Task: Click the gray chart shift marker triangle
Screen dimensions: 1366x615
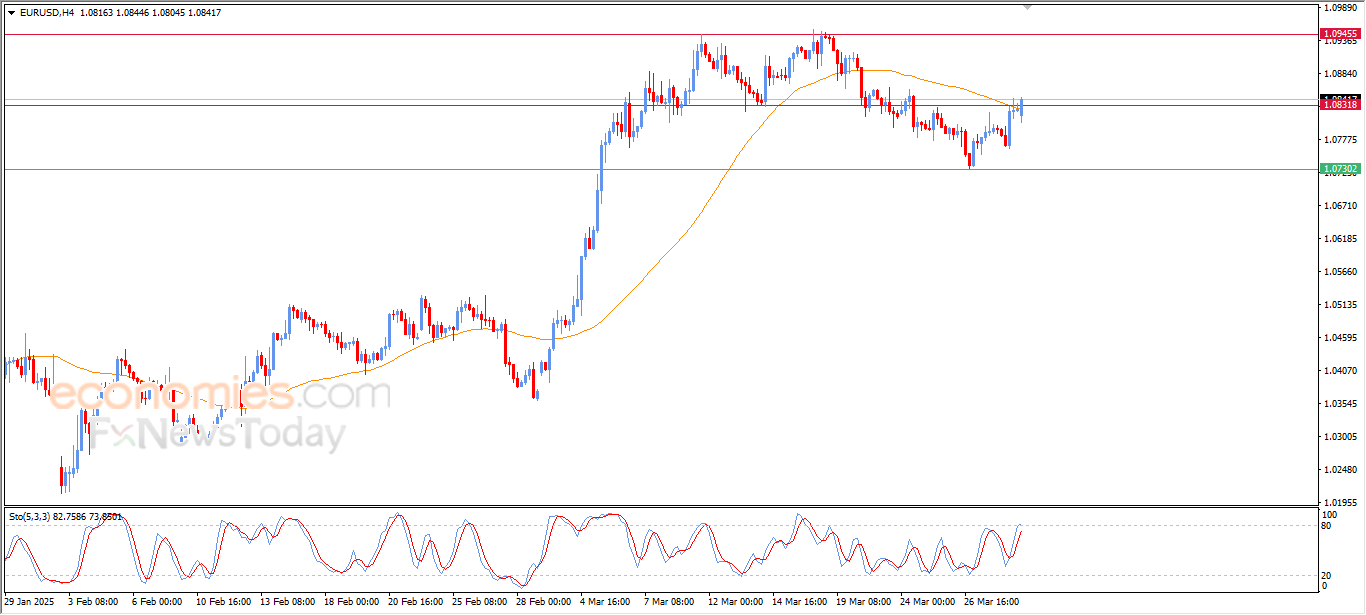Action: coord(1029,7)
